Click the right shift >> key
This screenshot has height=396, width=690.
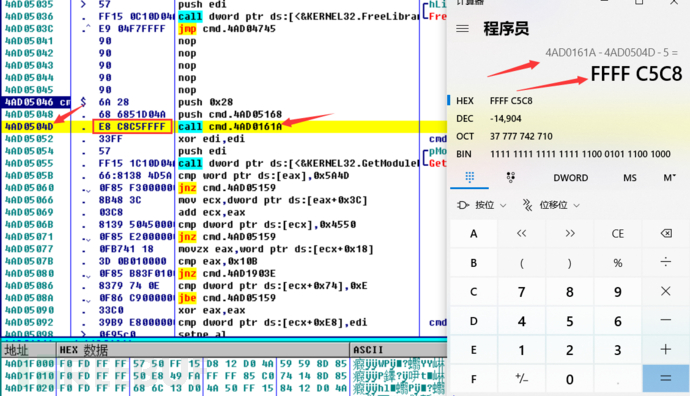pyautogui.click(x=570, y=233)
